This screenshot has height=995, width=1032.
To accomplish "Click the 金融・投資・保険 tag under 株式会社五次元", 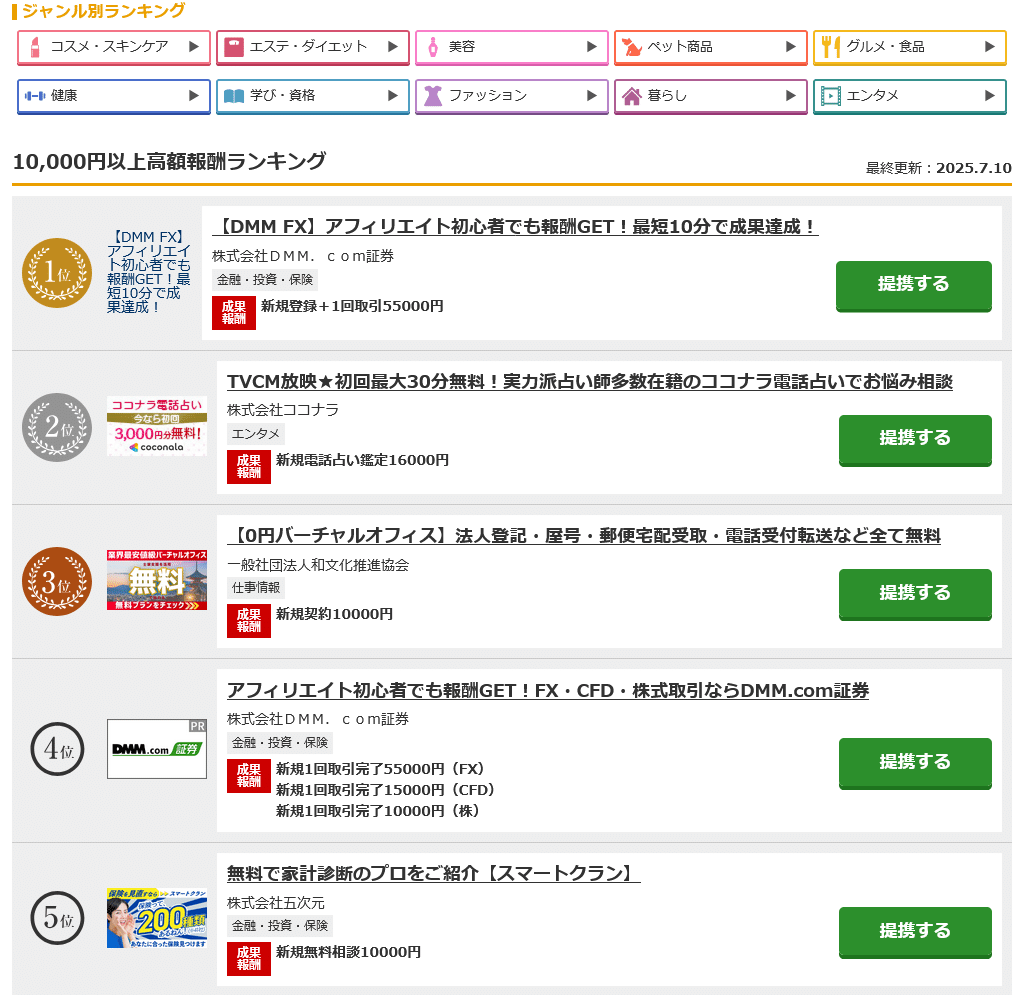I will coord(280,926).
